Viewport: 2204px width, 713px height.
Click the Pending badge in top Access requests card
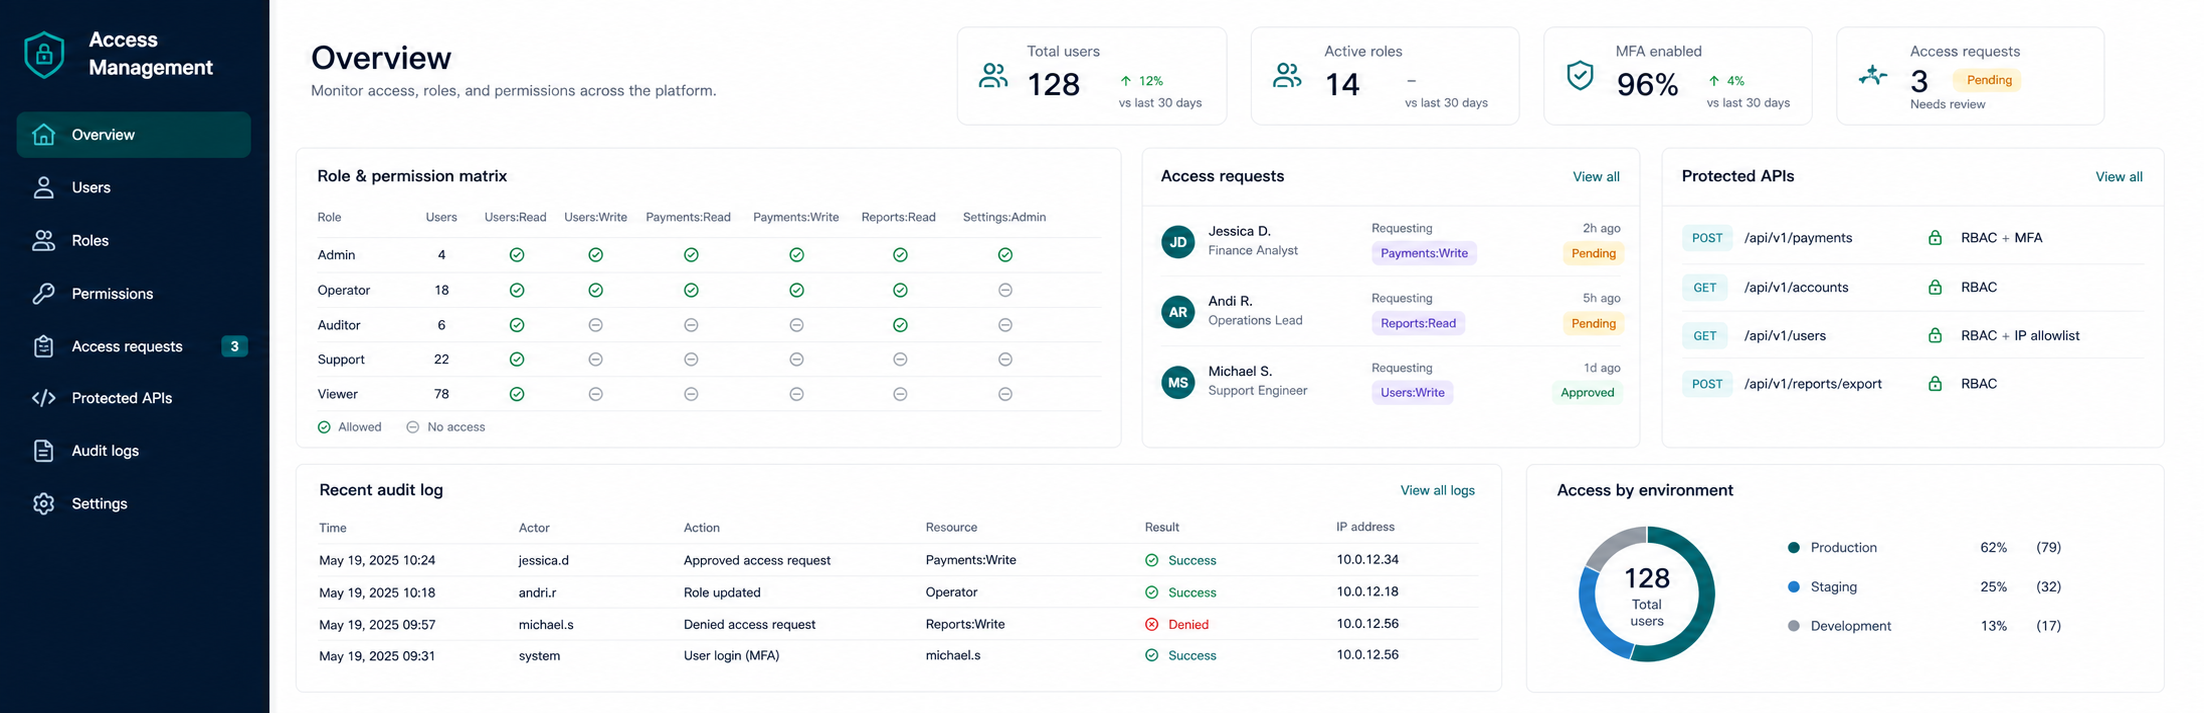pos(1989,80)
